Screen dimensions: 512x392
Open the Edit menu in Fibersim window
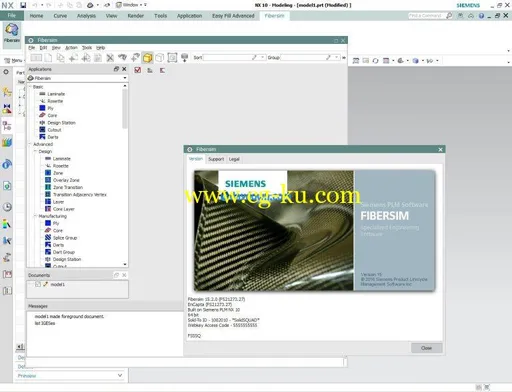click(x=43, y=48)
